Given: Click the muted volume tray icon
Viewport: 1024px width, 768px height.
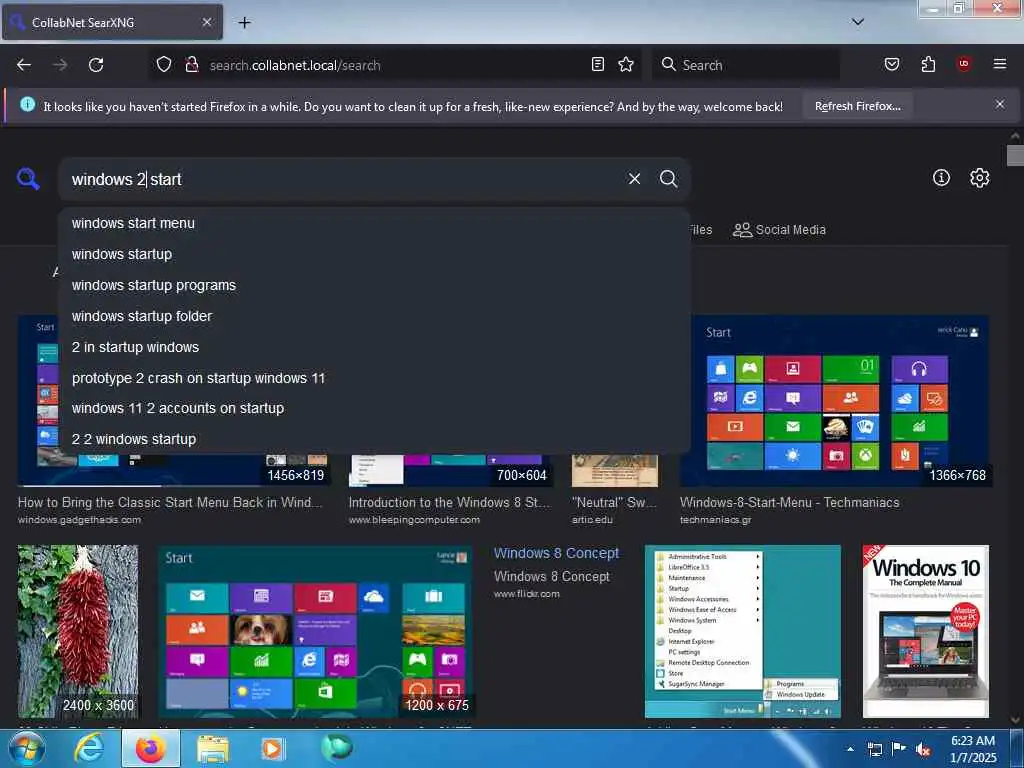Looking at the screenshot, I should click(x=922, y=750).
